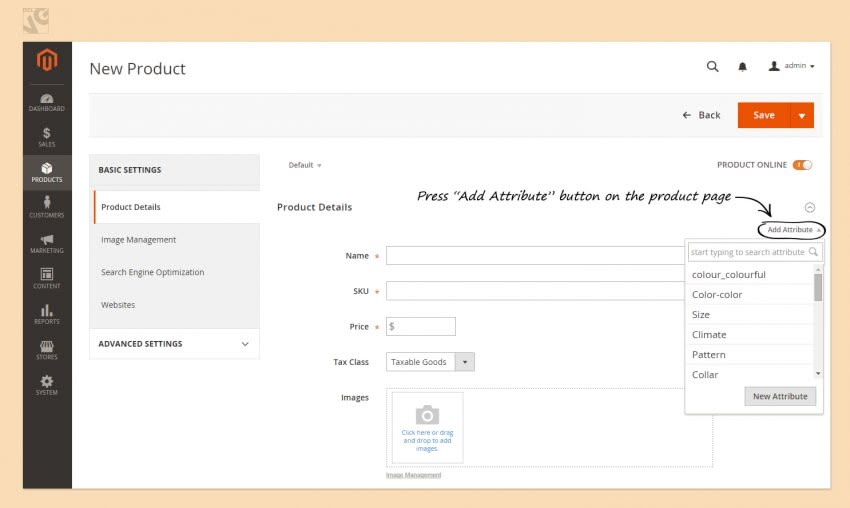Click the orange Save button
850x508 pixels.
click(x=764, y=115)
